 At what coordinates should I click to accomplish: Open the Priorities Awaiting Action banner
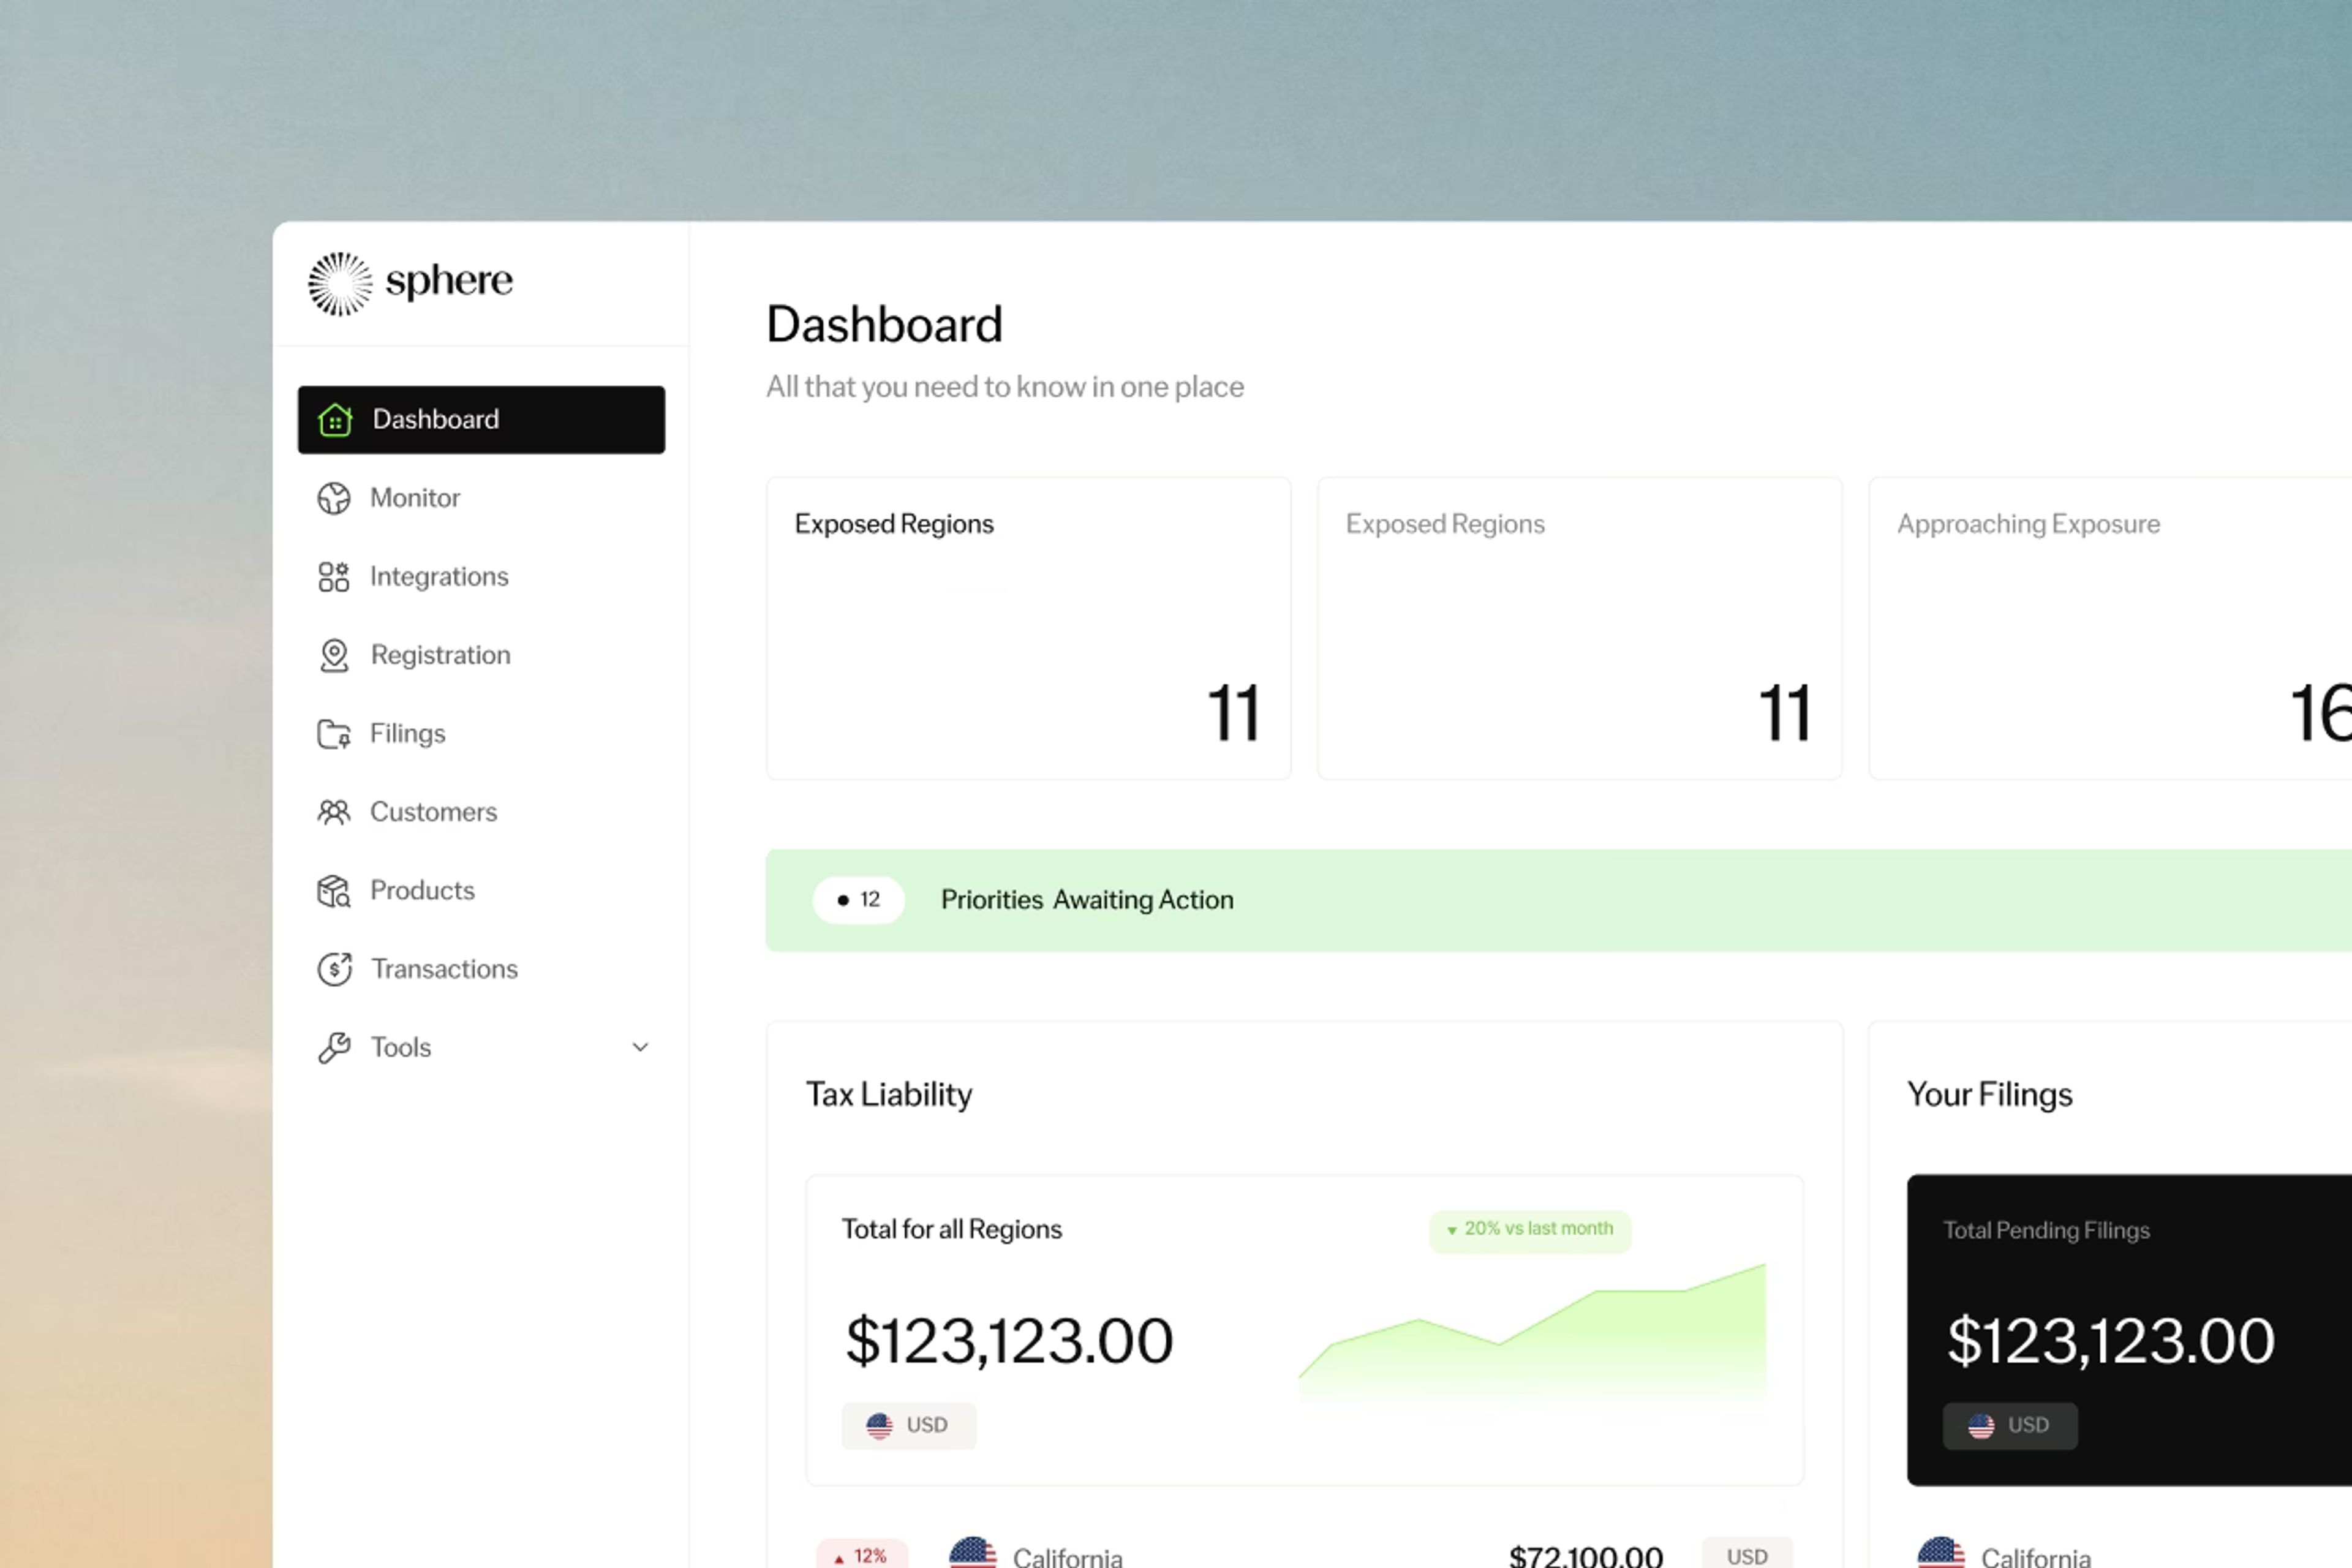(1559, 900)
